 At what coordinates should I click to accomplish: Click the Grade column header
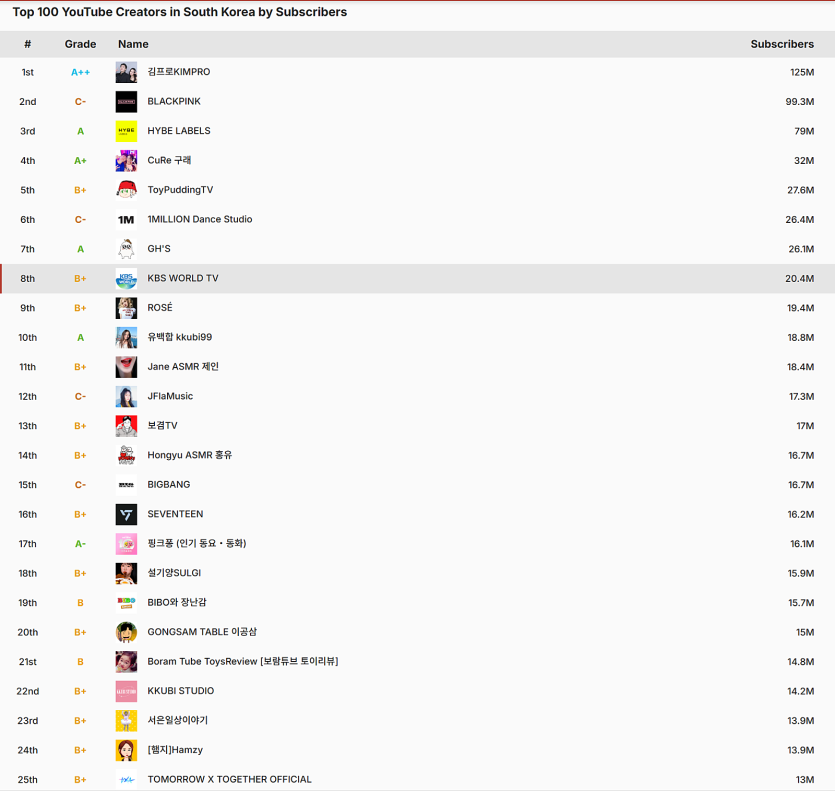[80, 44]
